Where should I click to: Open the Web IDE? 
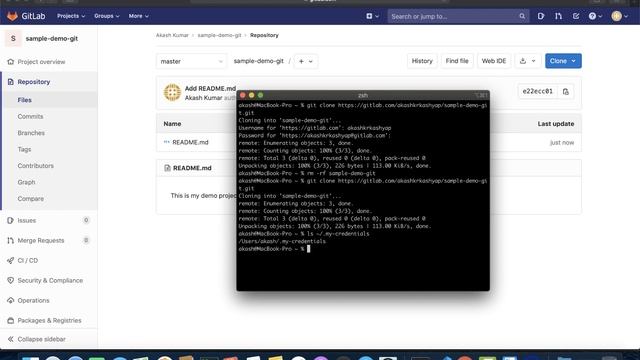point(493,61)
